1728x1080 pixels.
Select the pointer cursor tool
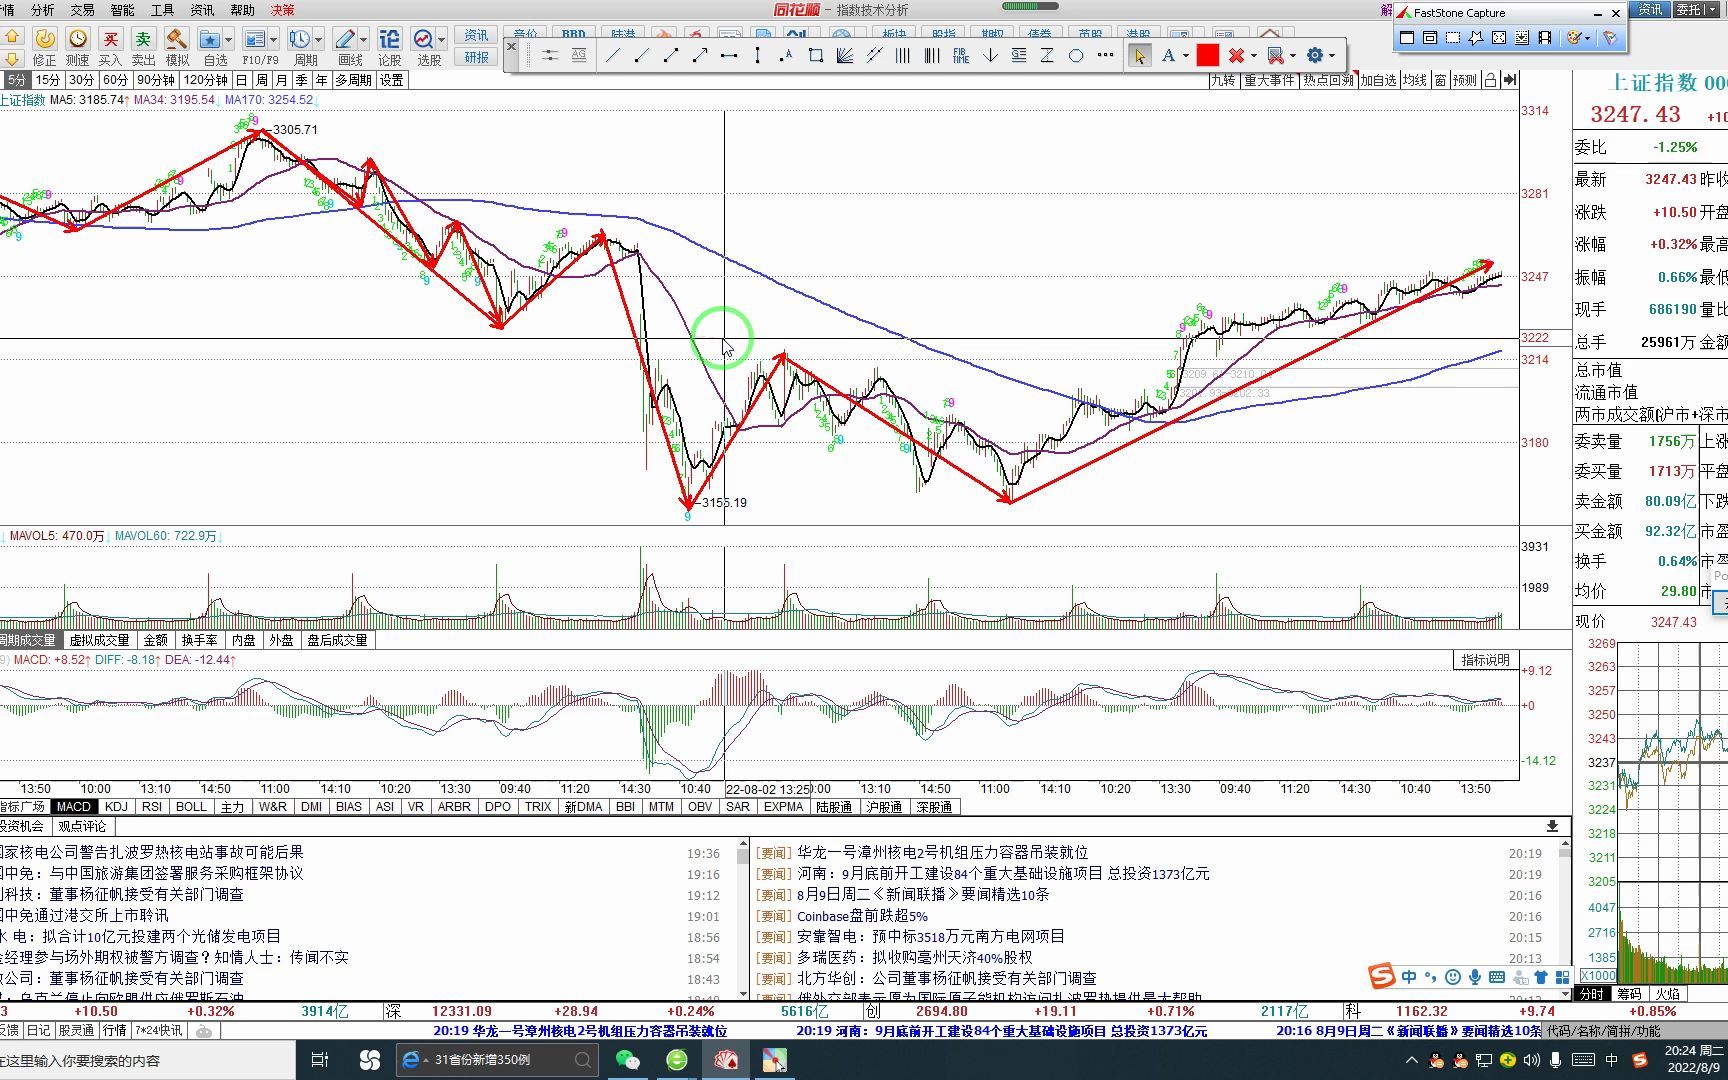coord(1138,56)
